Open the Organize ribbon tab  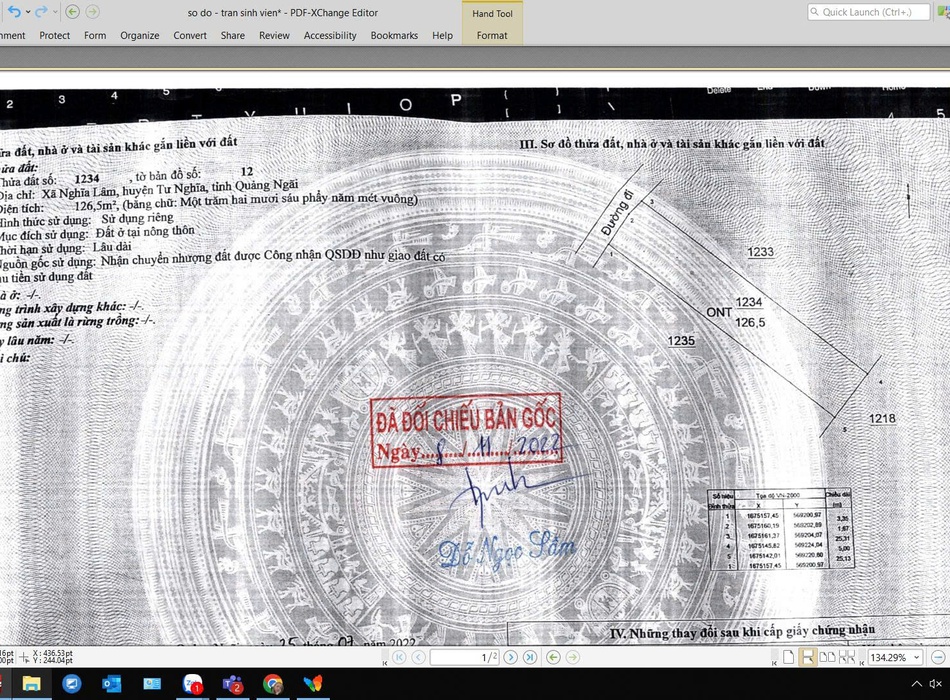click(x=139, y=35)
